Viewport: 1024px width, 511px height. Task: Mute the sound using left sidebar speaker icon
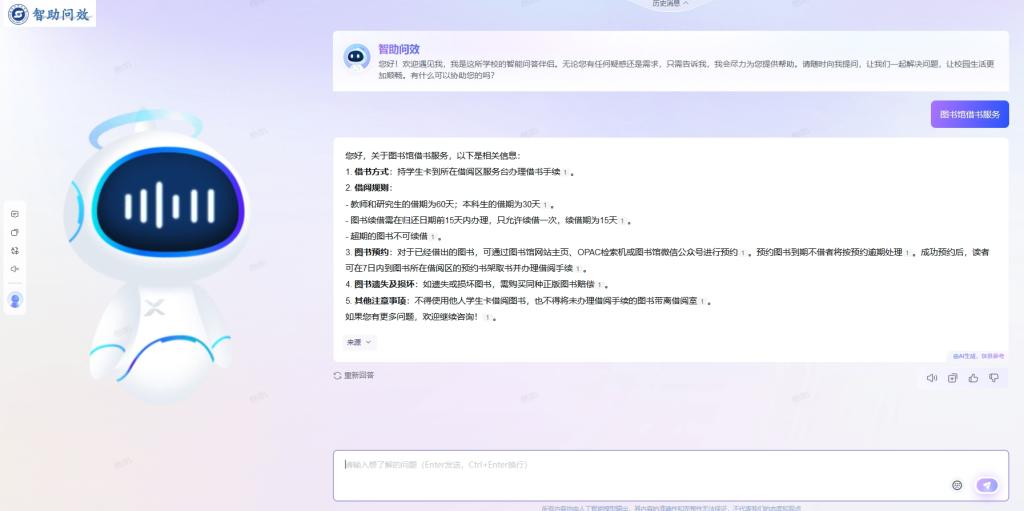coord(15,269)
